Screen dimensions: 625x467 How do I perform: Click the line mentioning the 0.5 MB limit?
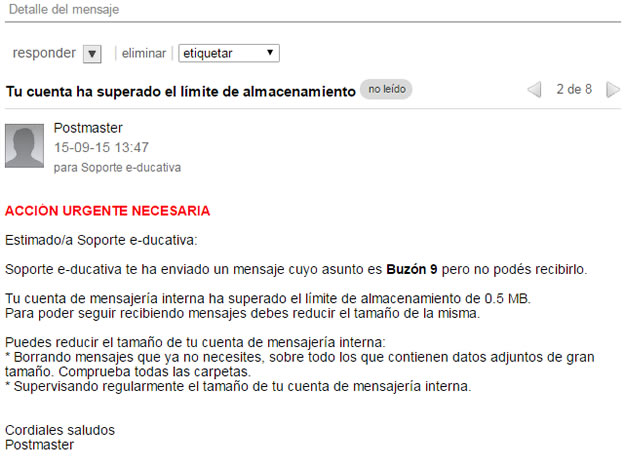(268, 298)
